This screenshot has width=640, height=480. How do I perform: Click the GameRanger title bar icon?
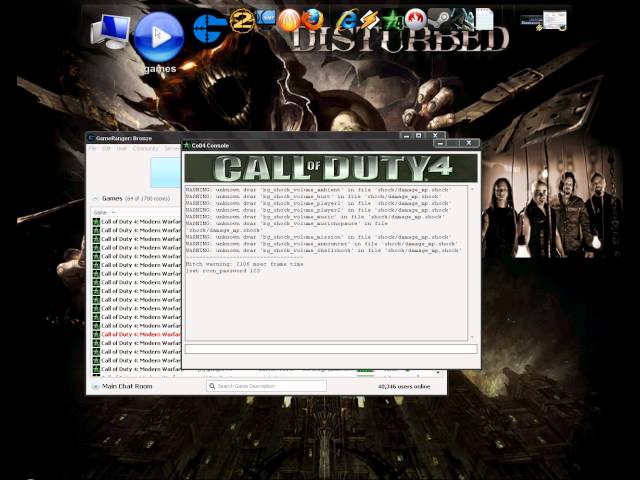point(91,138)
